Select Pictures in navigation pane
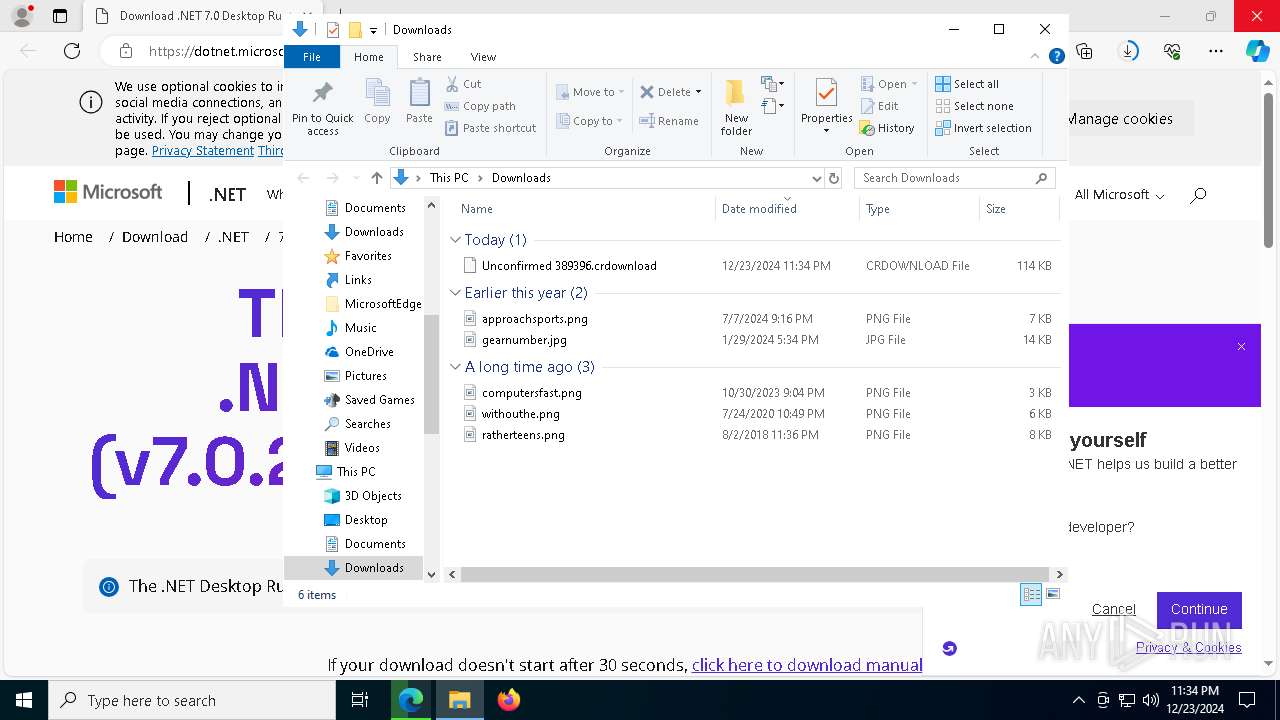 365,376
